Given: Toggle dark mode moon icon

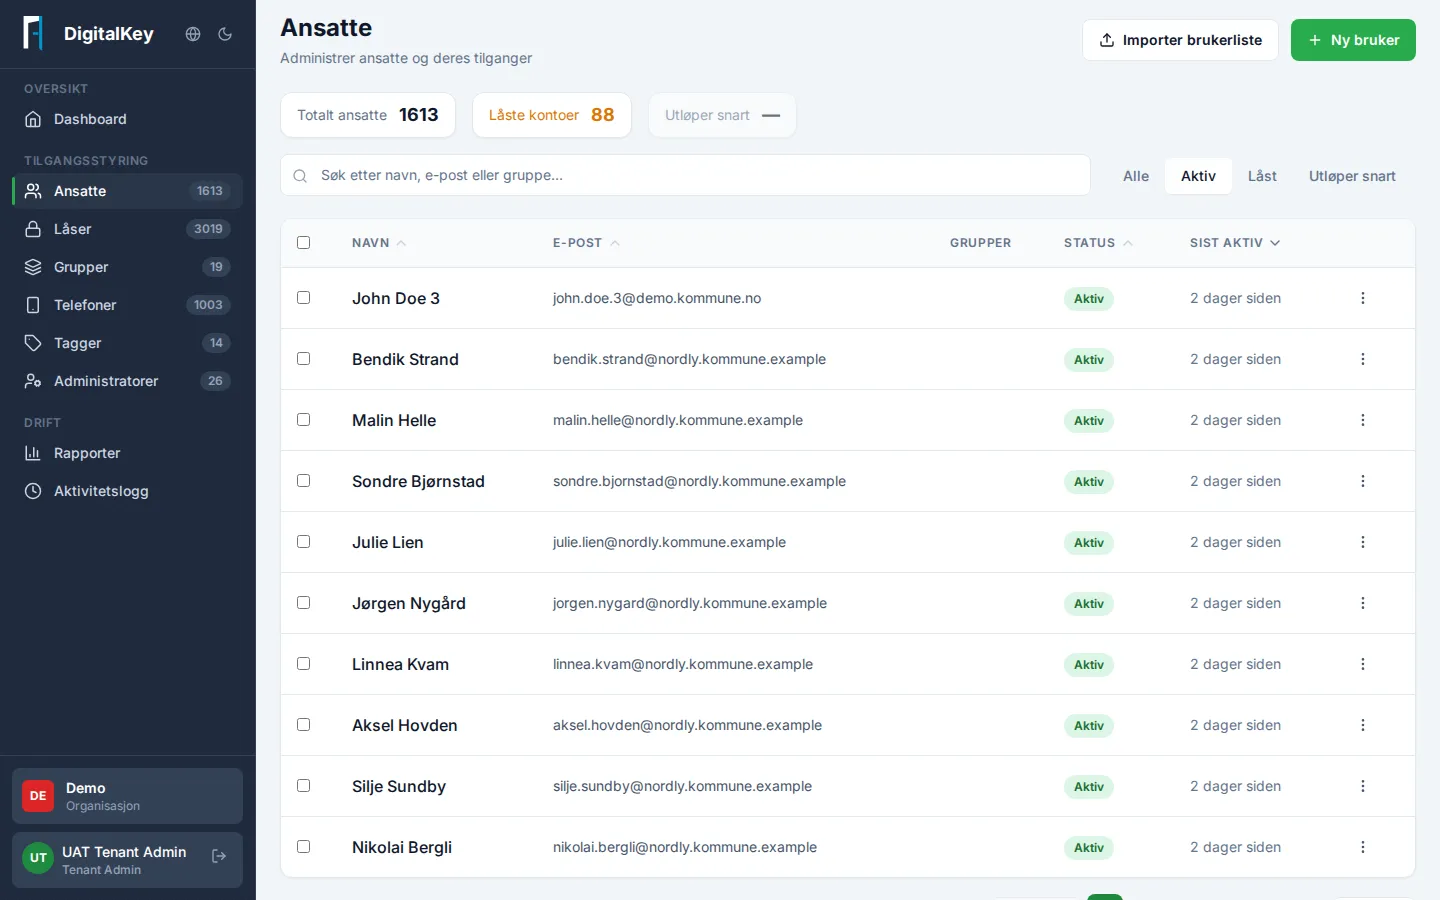Looking at the screenshot, I should tap(225, 34).
